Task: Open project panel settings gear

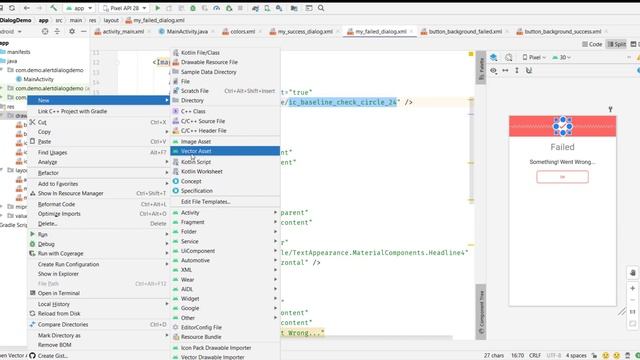Action: click(x=72, y=31)
